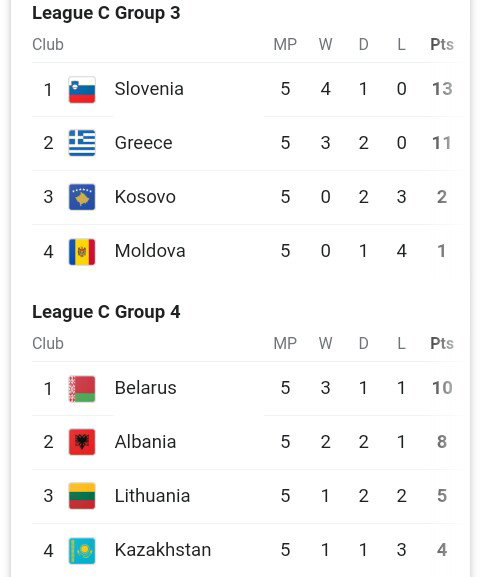Open the Kazakhstan team name
480x577 pixels.
click(x=163, y=550)
